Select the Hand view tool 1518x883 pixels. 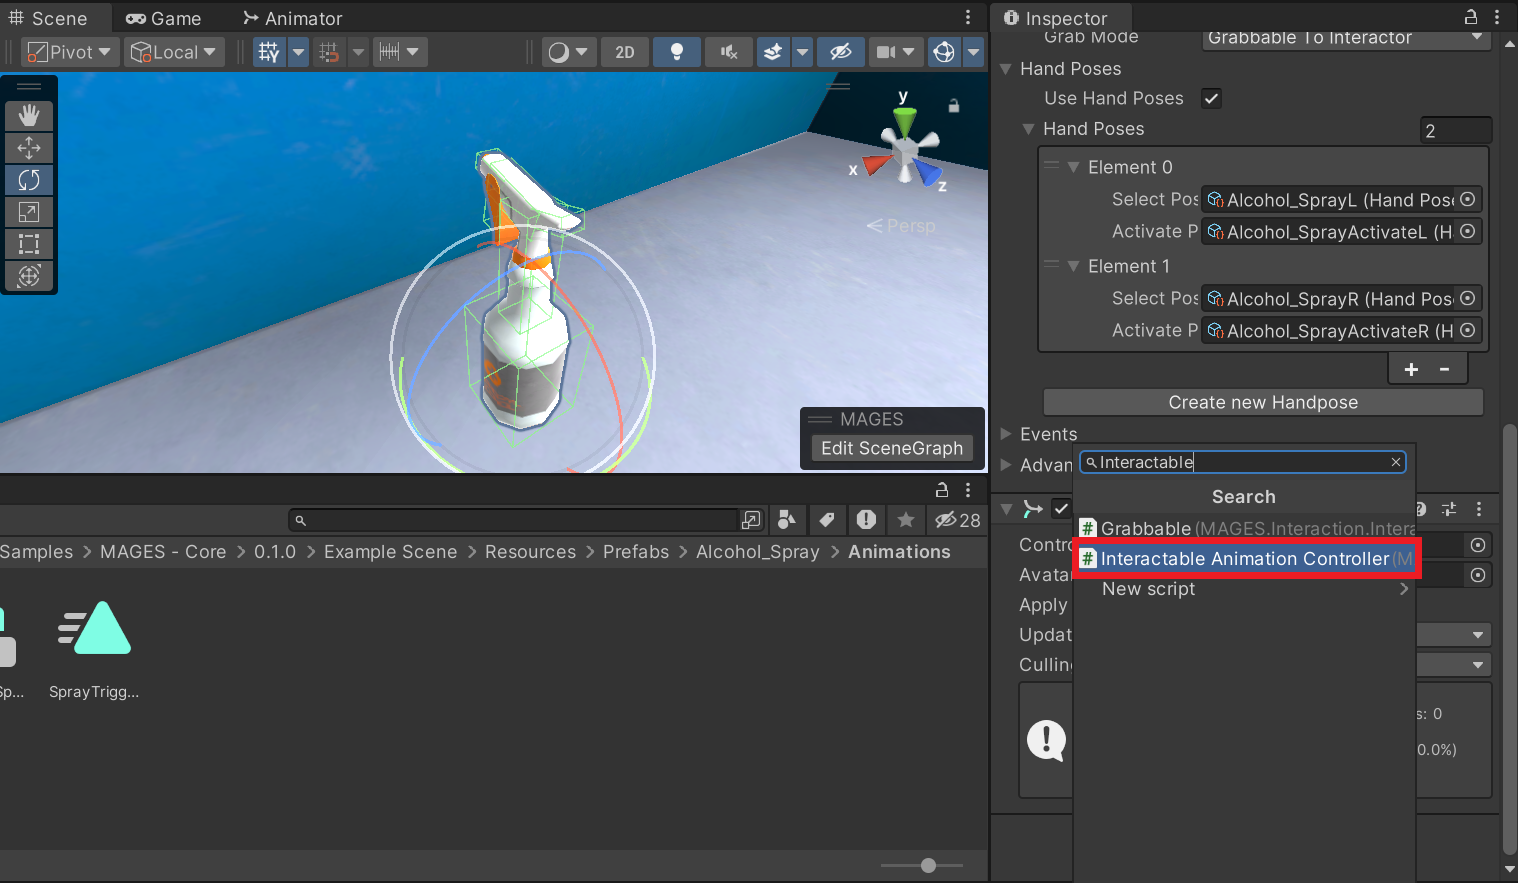click(29, 116)
